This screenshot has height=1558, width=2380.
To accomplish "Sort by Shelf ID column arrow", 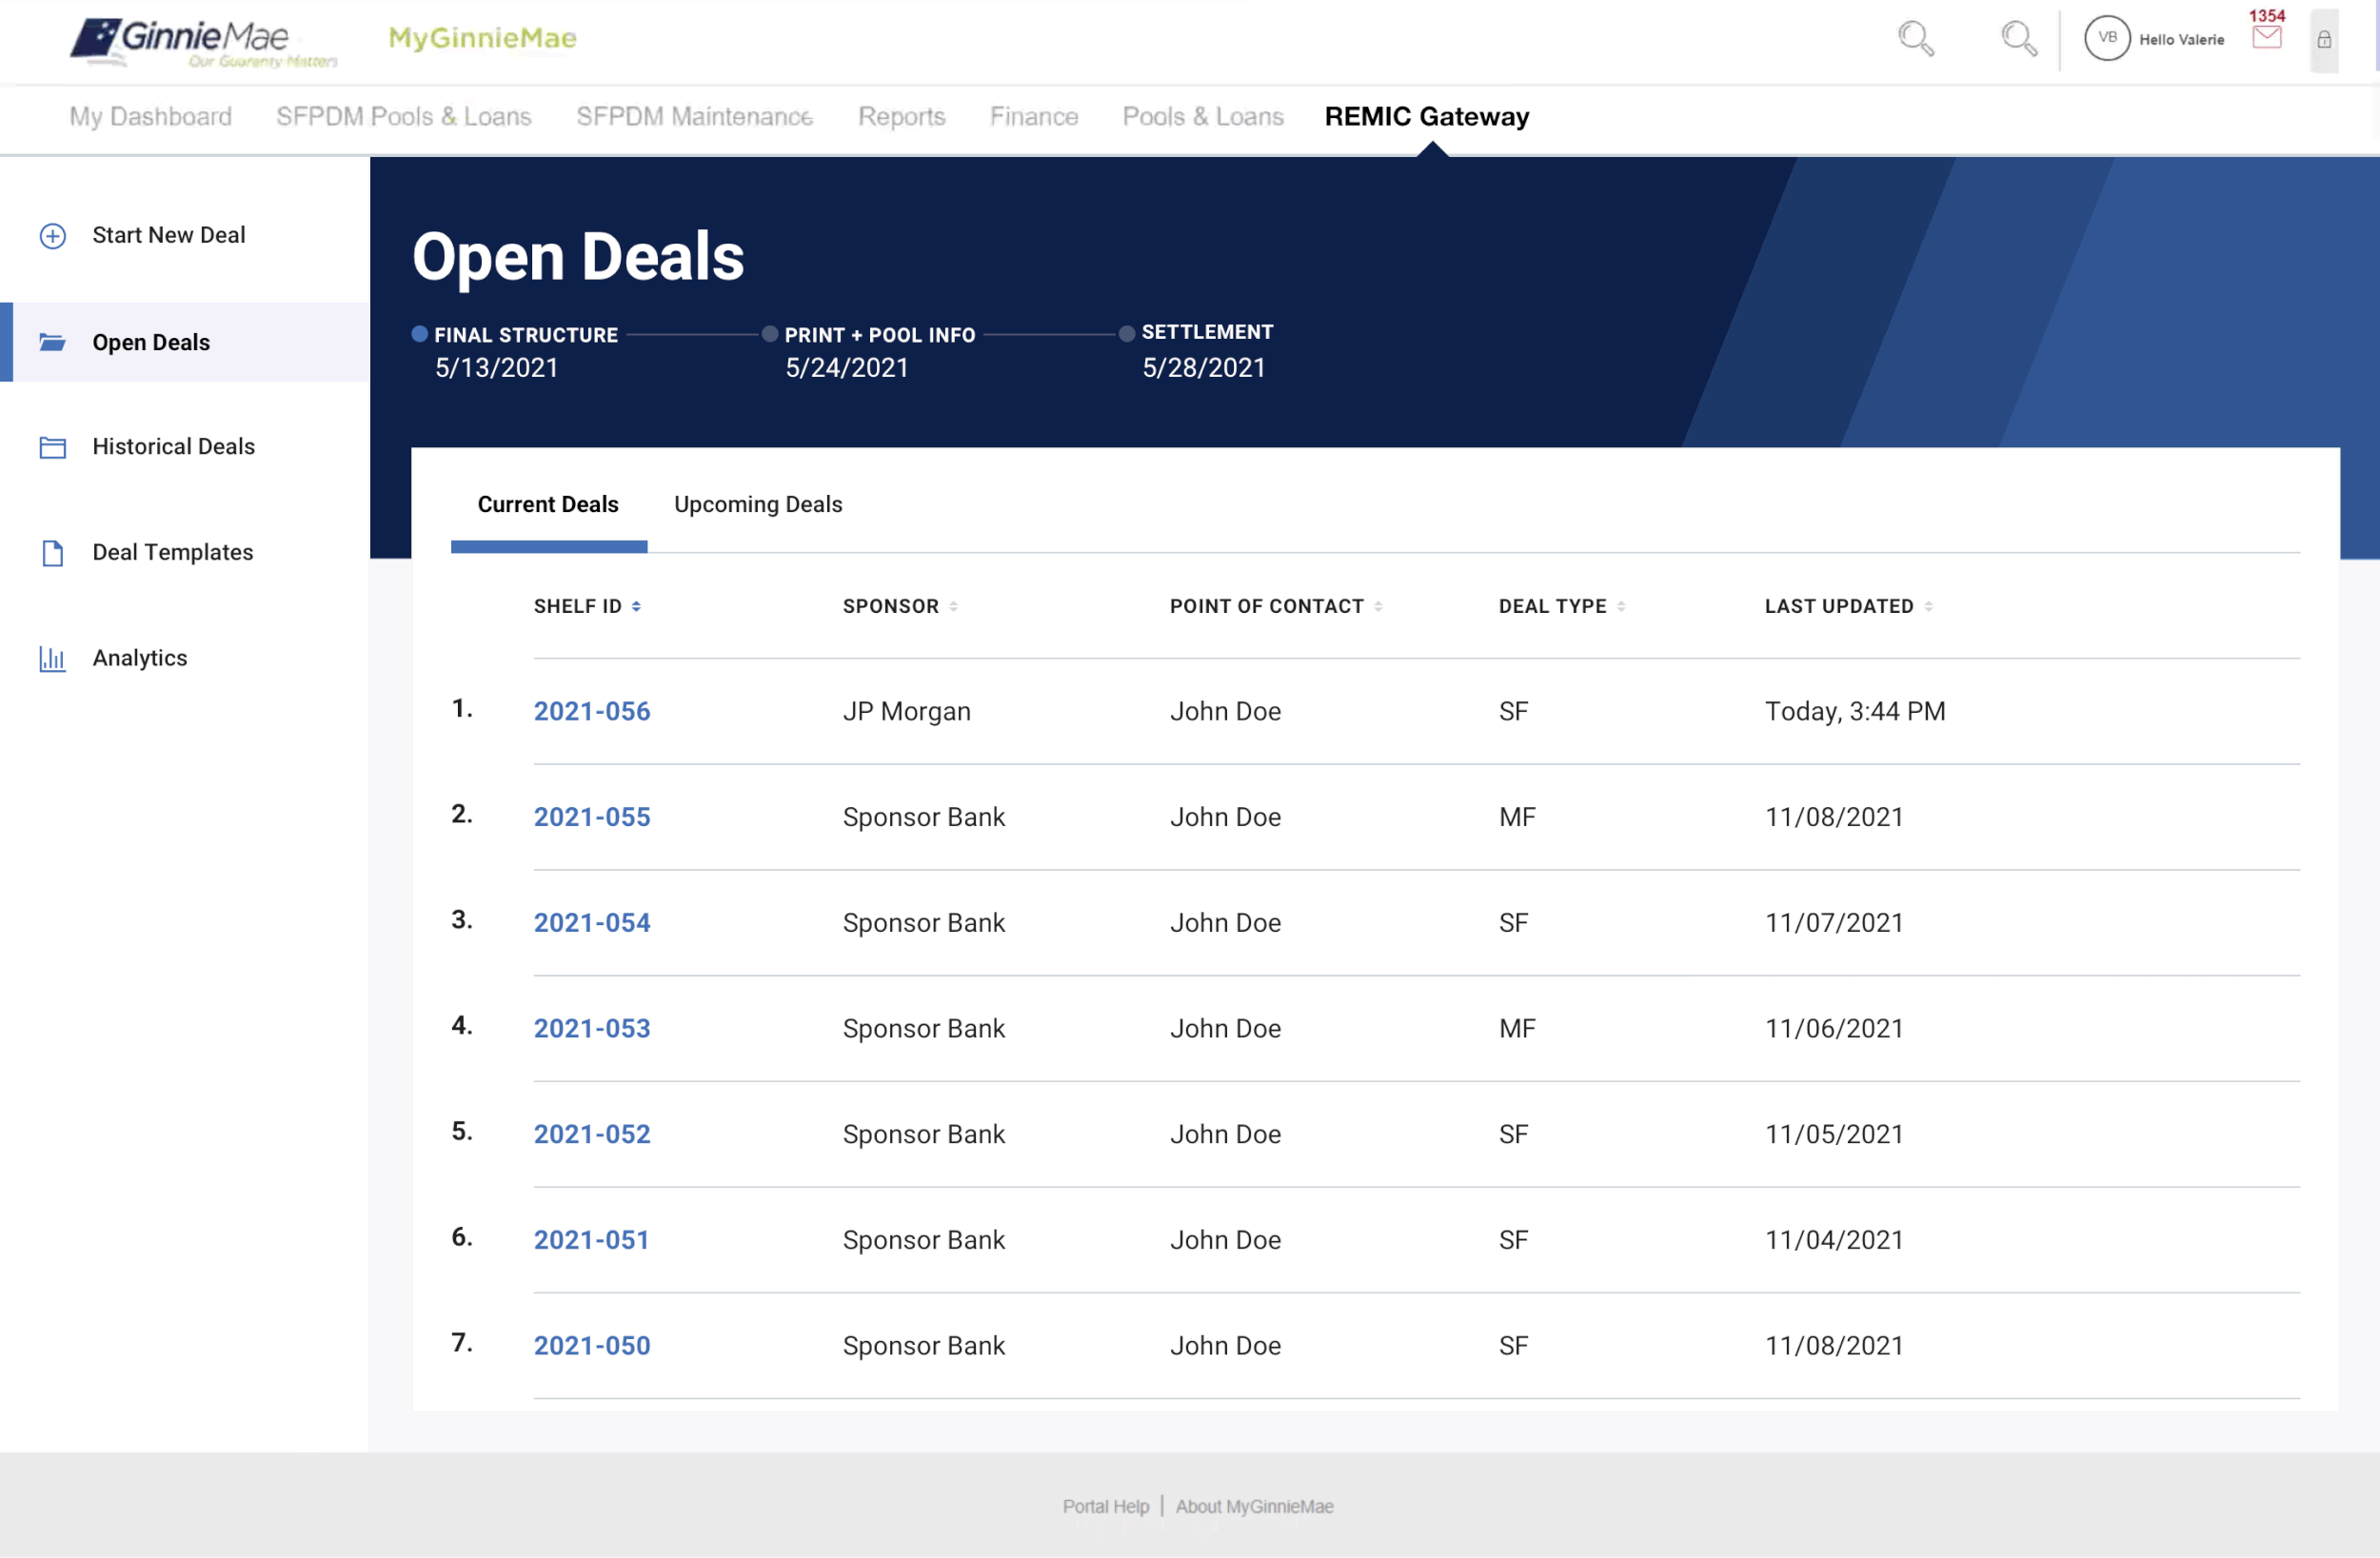I will tap(636, 606).
